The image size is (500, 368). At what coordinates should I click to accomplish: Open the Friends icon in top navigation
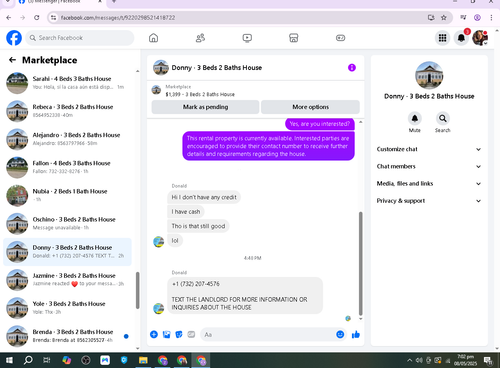(200, 38)
